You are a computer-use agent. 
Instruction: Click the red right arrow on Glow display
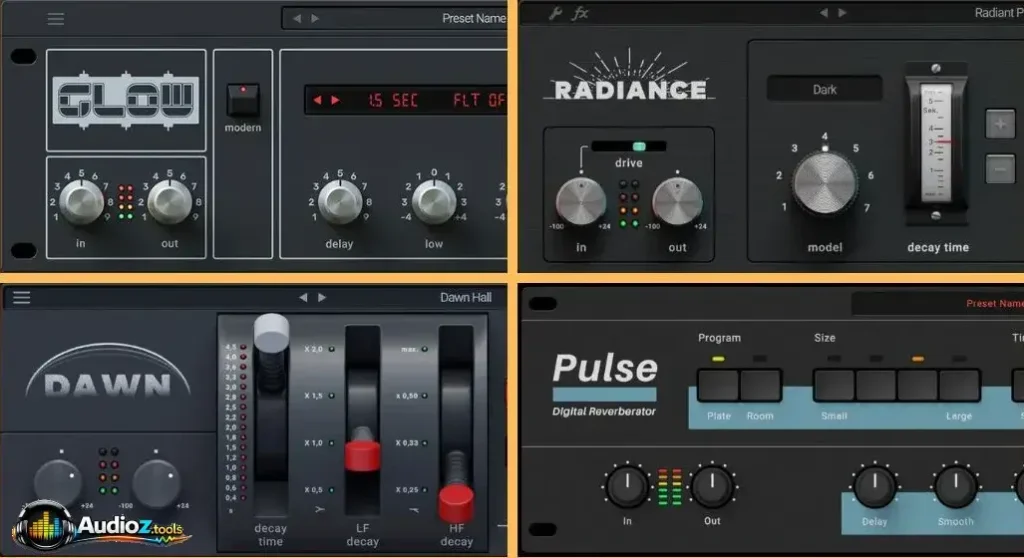click(x=335, y=100)
